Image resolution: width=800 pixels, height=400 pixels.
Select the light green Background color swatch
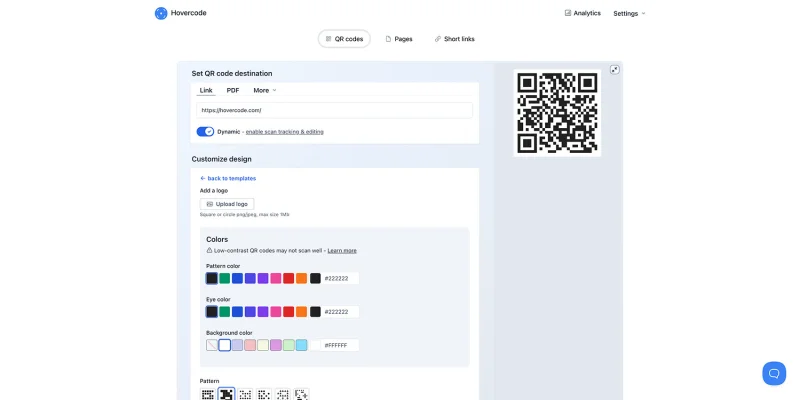[289, 345]
